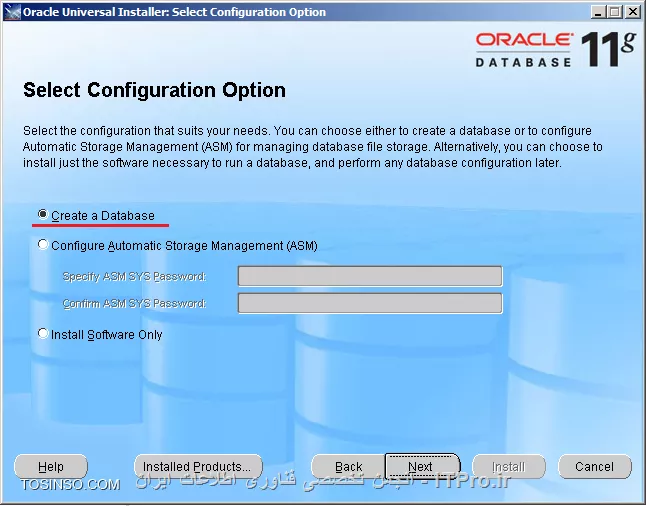
Task: Click the Confirm ASM SYS Password label
Action: coord(134,304)
